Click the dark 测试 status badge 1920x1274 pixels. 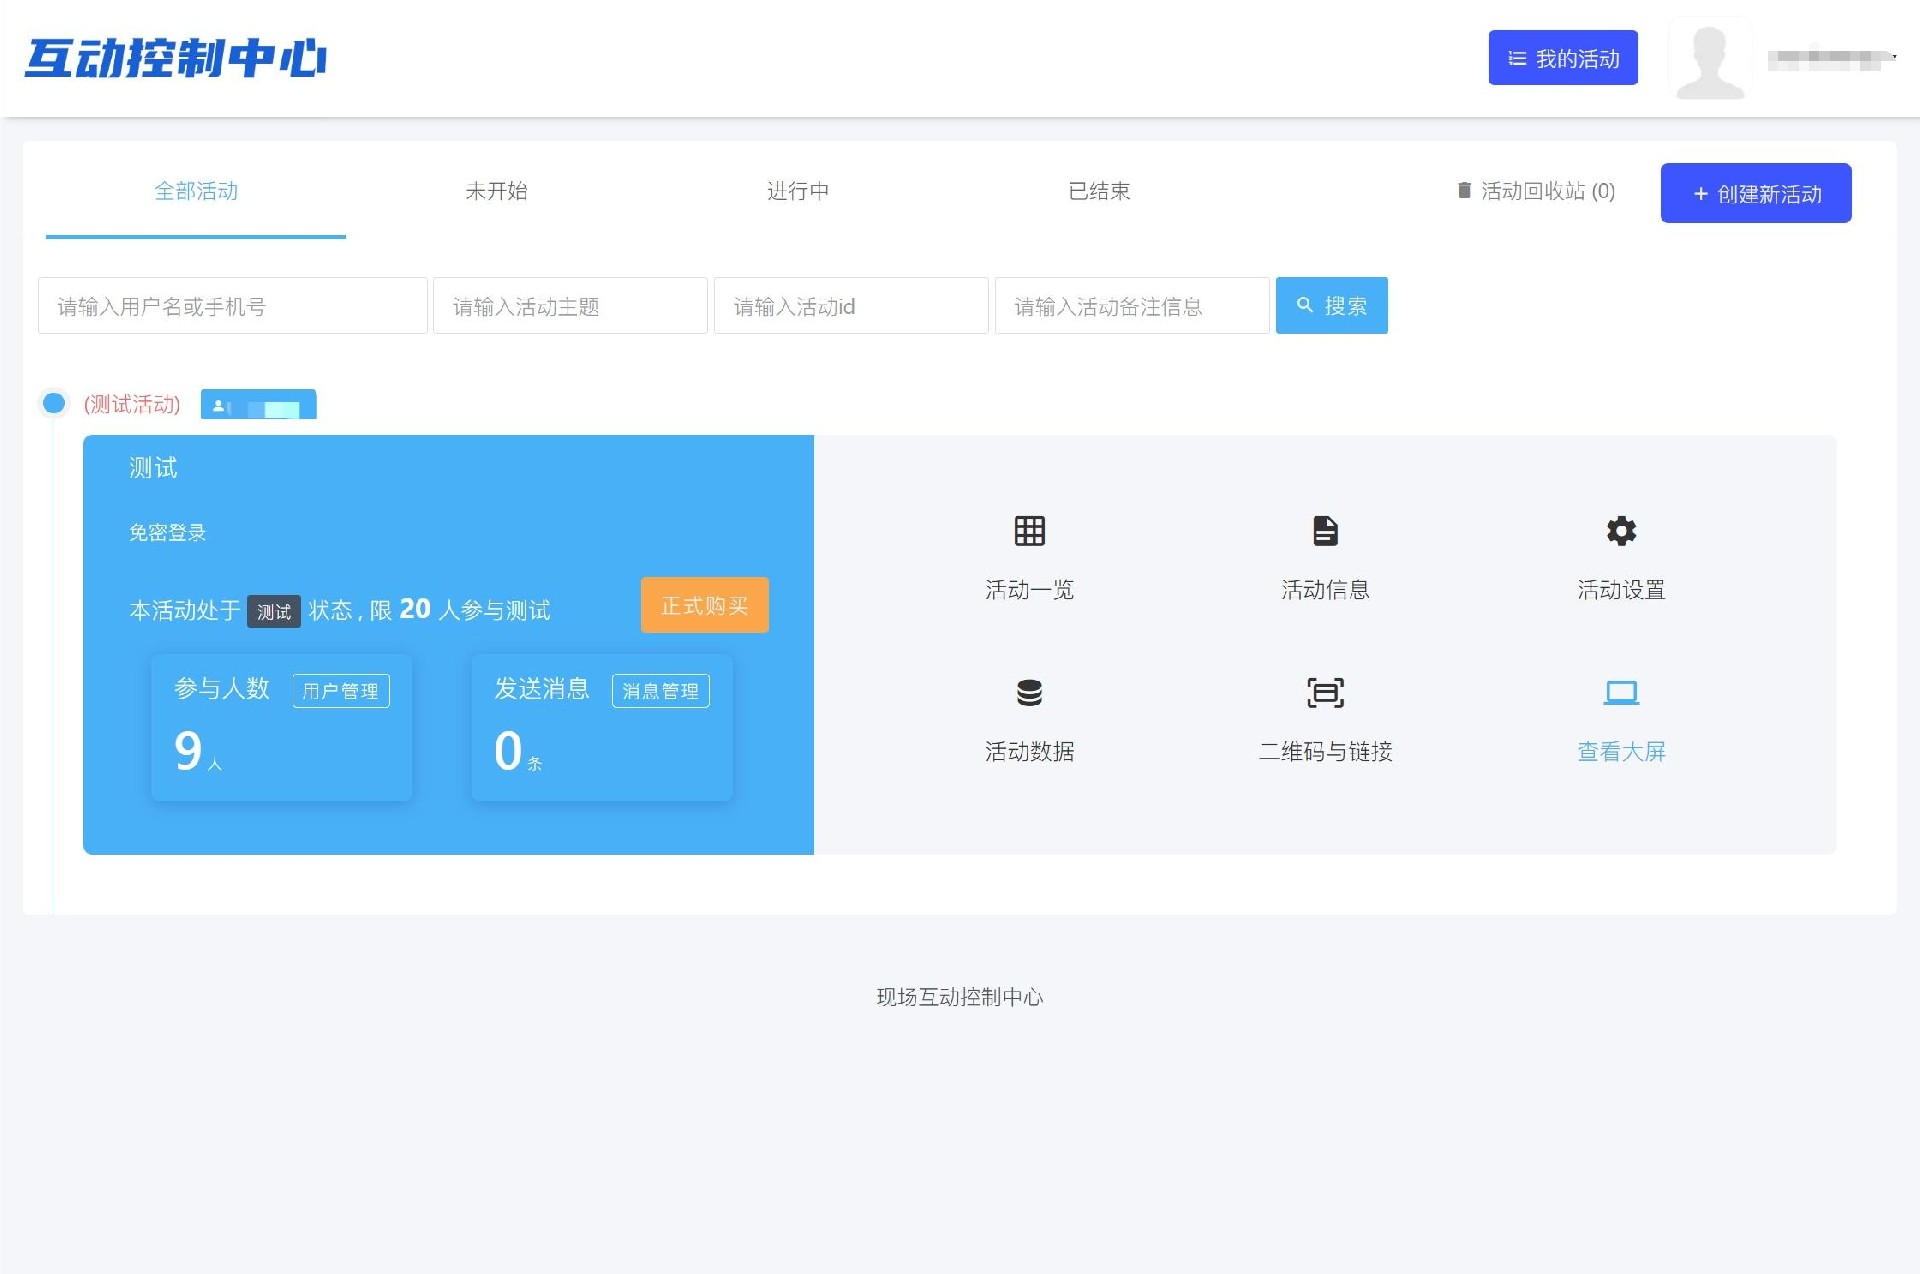pos(274,611)
